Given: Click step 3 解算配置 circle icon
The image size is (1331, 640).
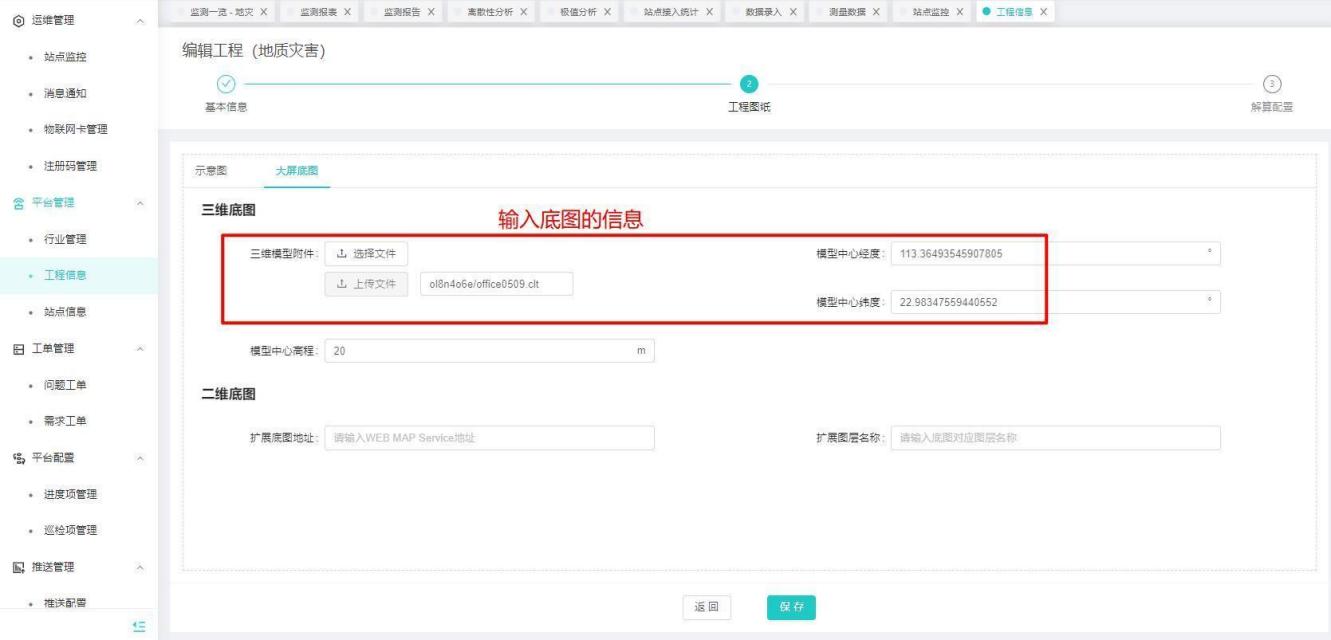Looking at the screenshot, I should (1272, 85).
